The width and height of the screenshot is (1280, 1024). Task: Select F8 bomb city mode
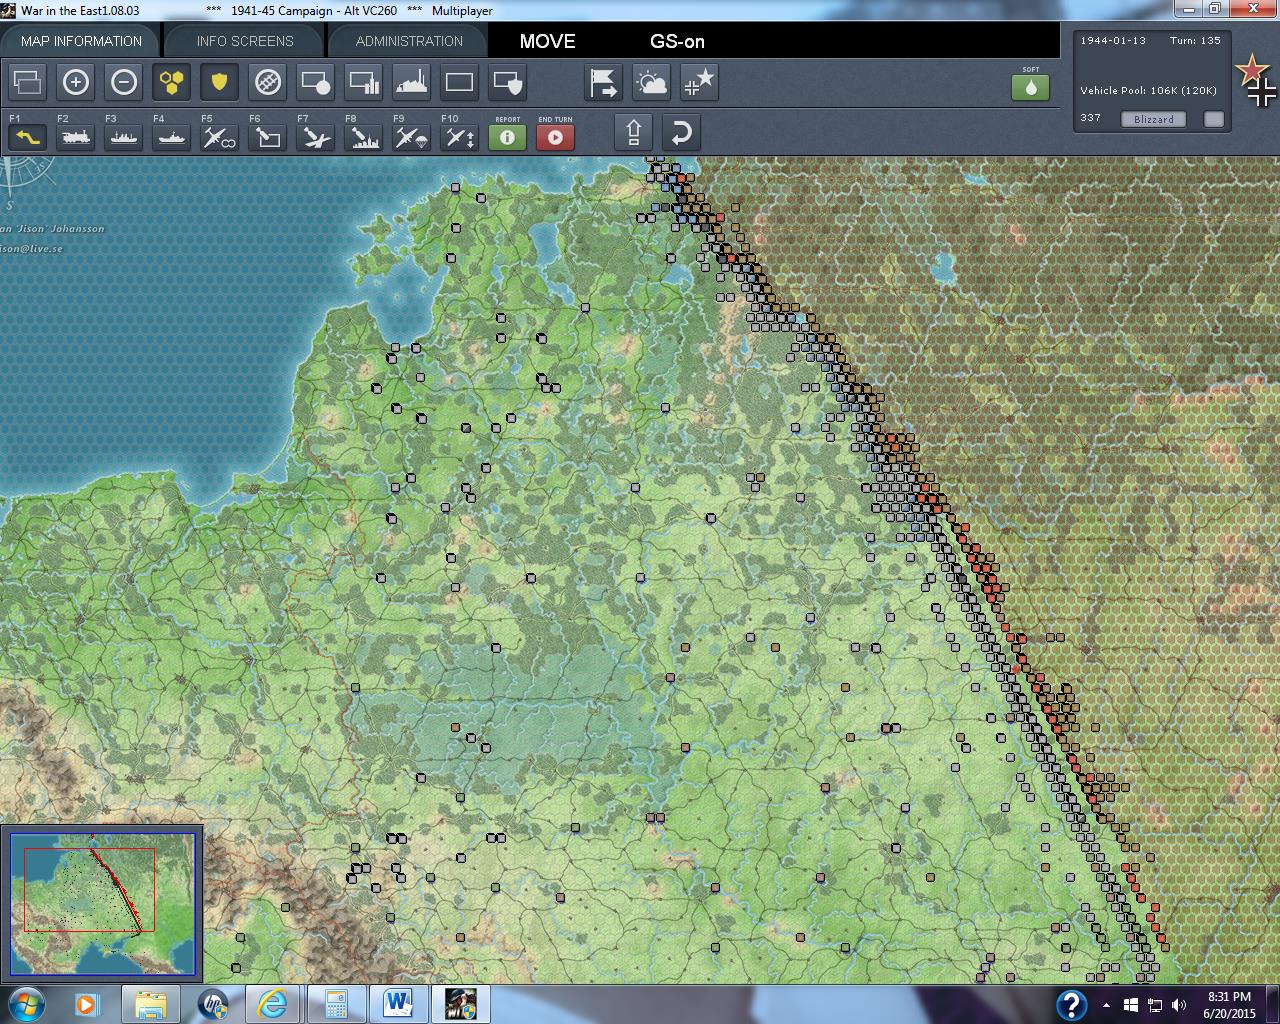(x=363, y=137)
